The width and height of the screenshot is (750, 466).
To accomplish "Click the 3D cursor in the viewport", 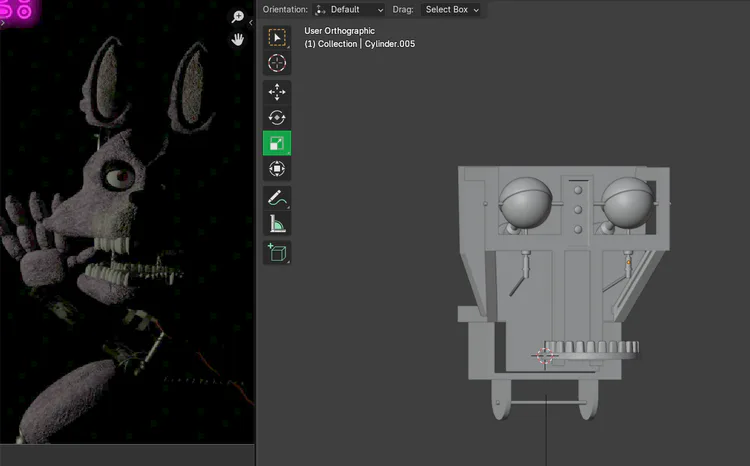I will (545, 355).
